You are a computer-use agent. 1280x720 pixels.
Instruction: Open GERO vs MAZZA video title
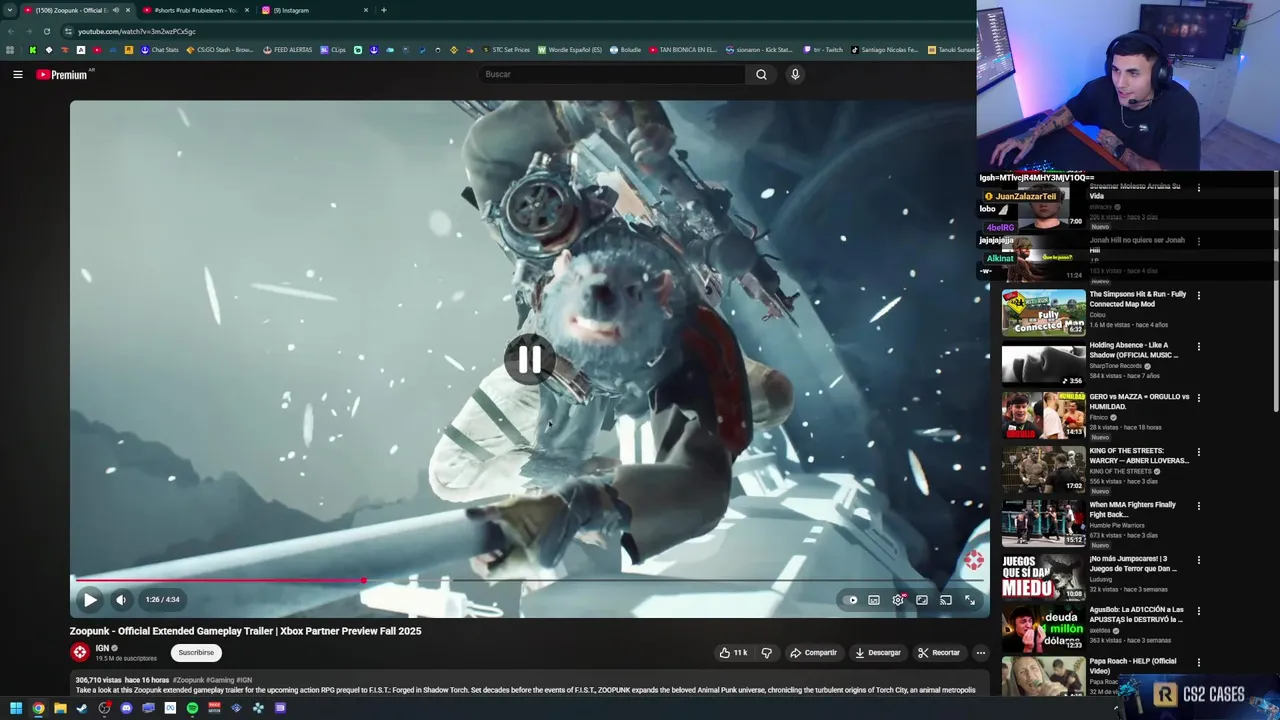(x=1139, y=401)
